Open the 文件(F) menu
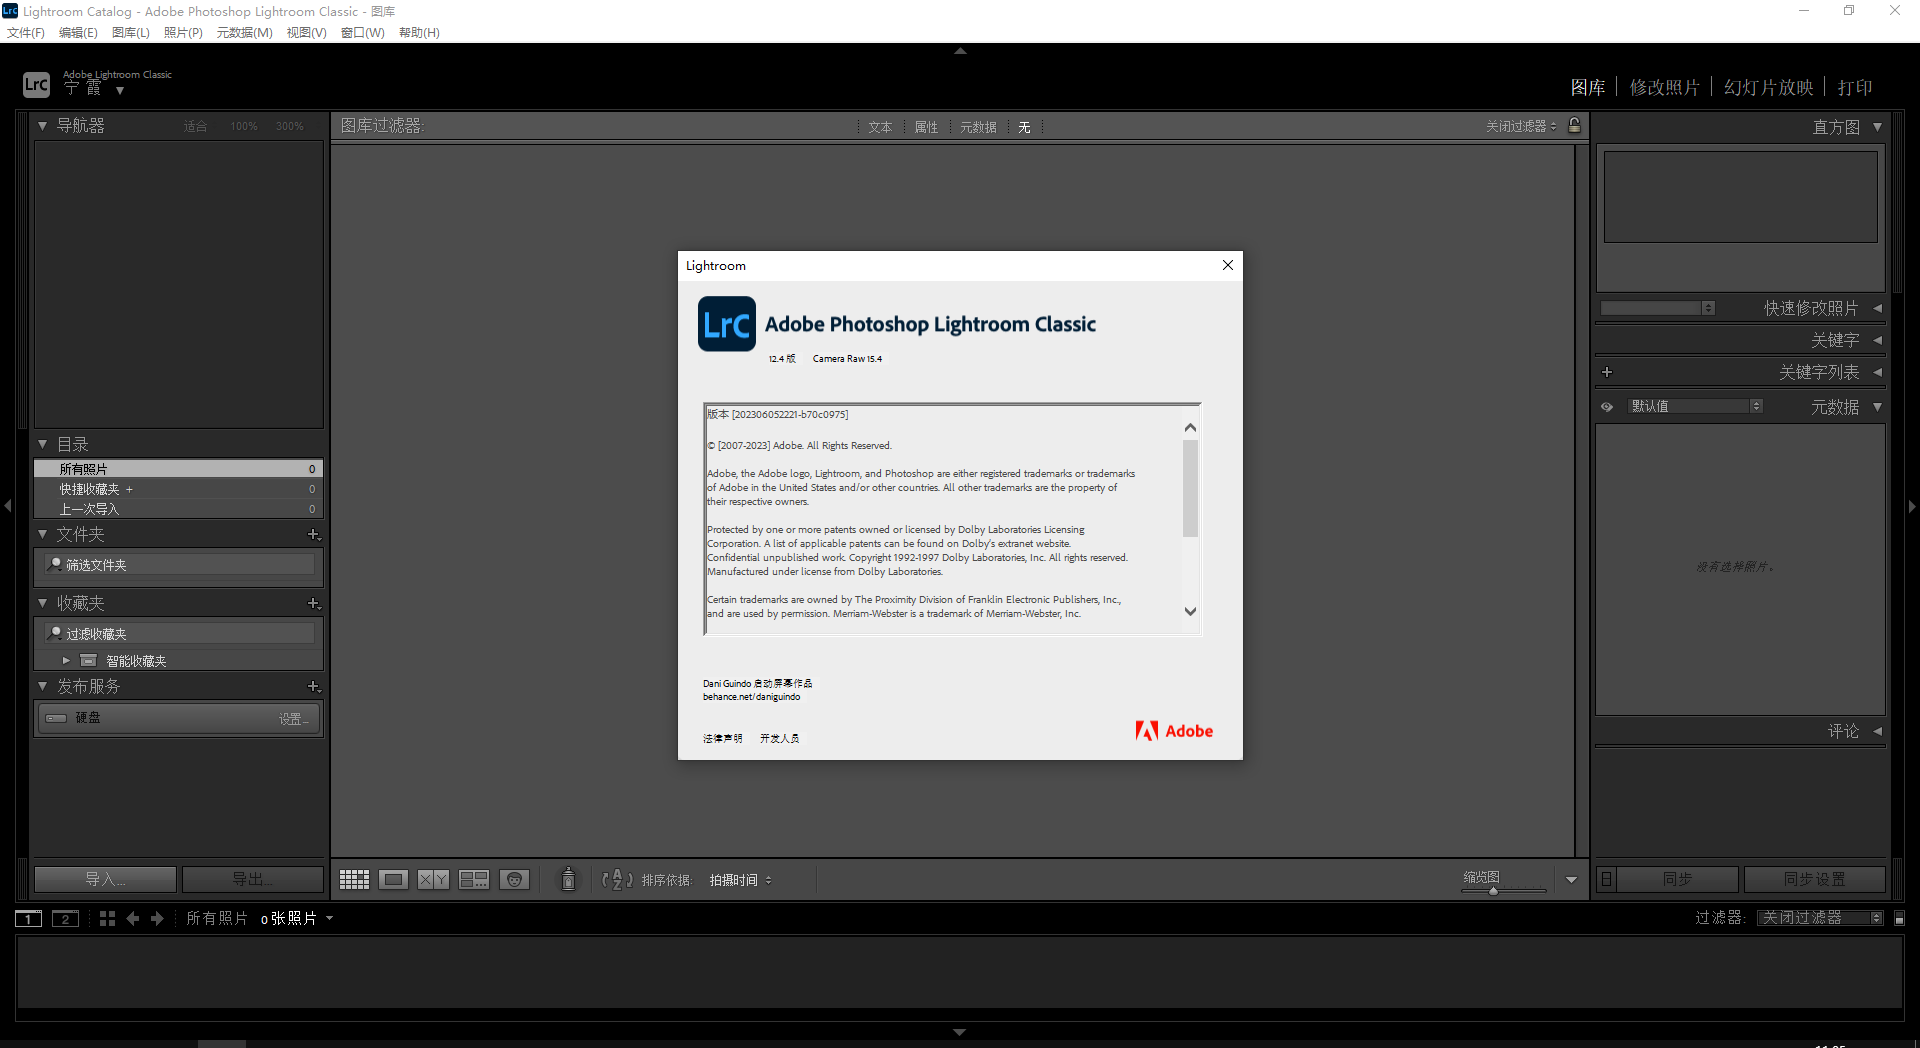 click(26, 32)
